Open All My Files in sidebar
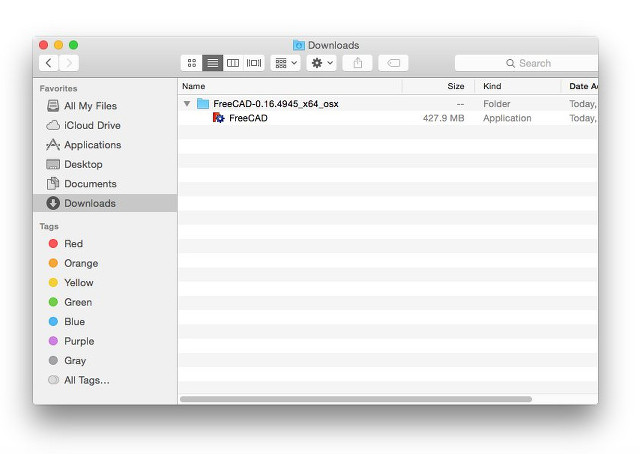The width and height of the screenshot is (640, 454). pyautogui.click(x=105, y=106)
